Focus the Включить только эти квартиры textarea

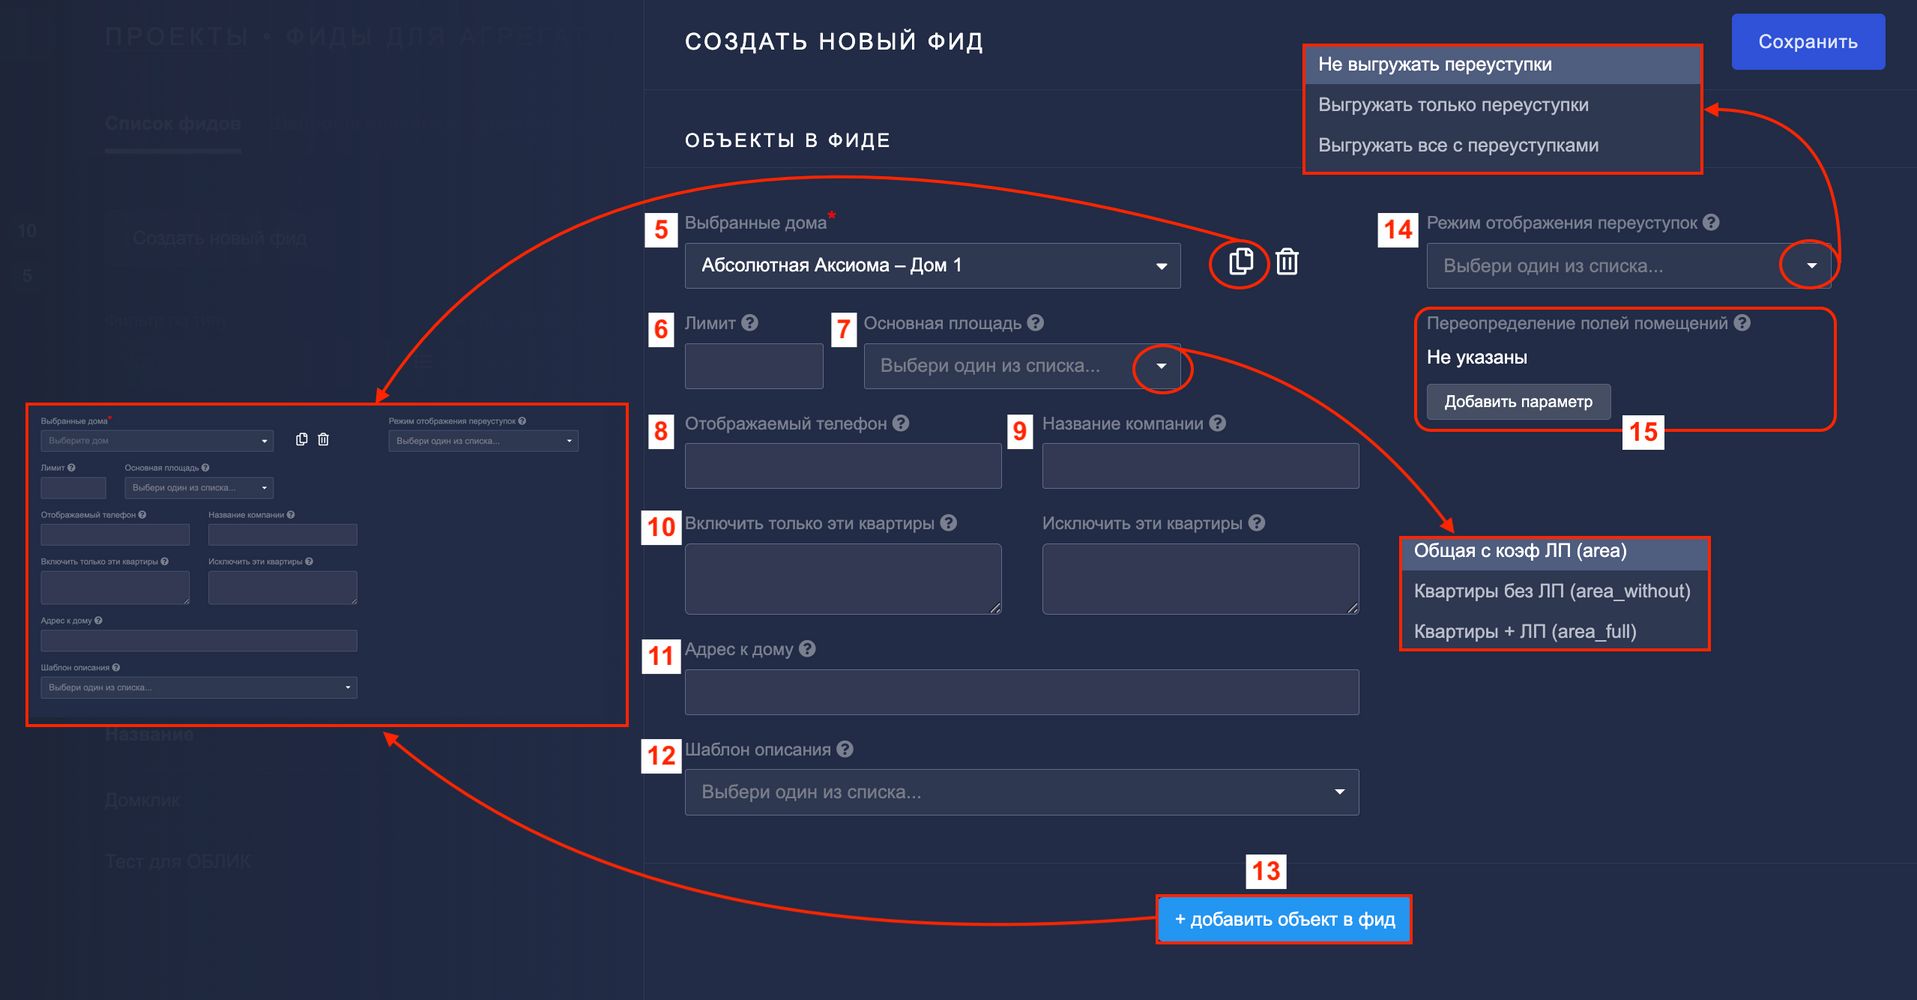coord(843,579)
